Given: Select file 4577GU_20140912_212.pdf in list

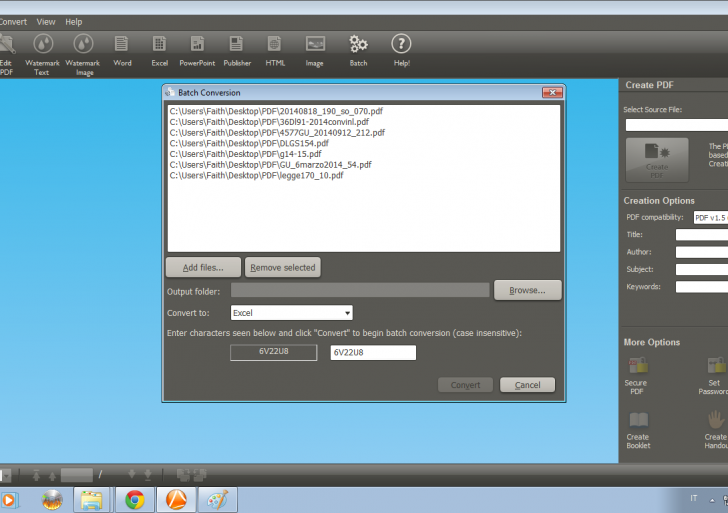Looking at the screenshot, I should (277, 132).
